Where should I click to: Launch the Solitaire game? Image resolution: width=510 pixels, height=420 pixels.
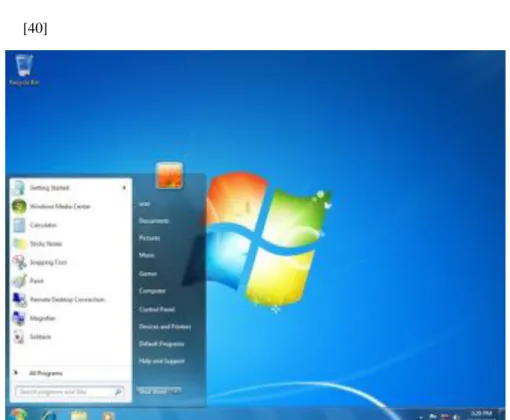pyautogui.click(x=70, y=337)
